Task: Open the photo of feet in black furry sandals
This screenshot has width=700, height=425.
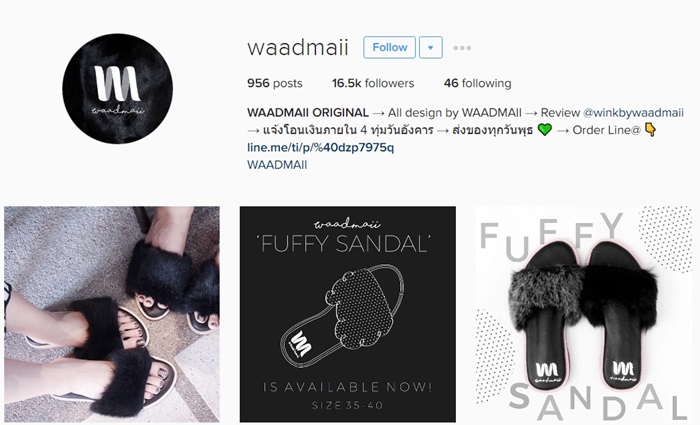Action: pyautogui.click(x=112, y=314)
